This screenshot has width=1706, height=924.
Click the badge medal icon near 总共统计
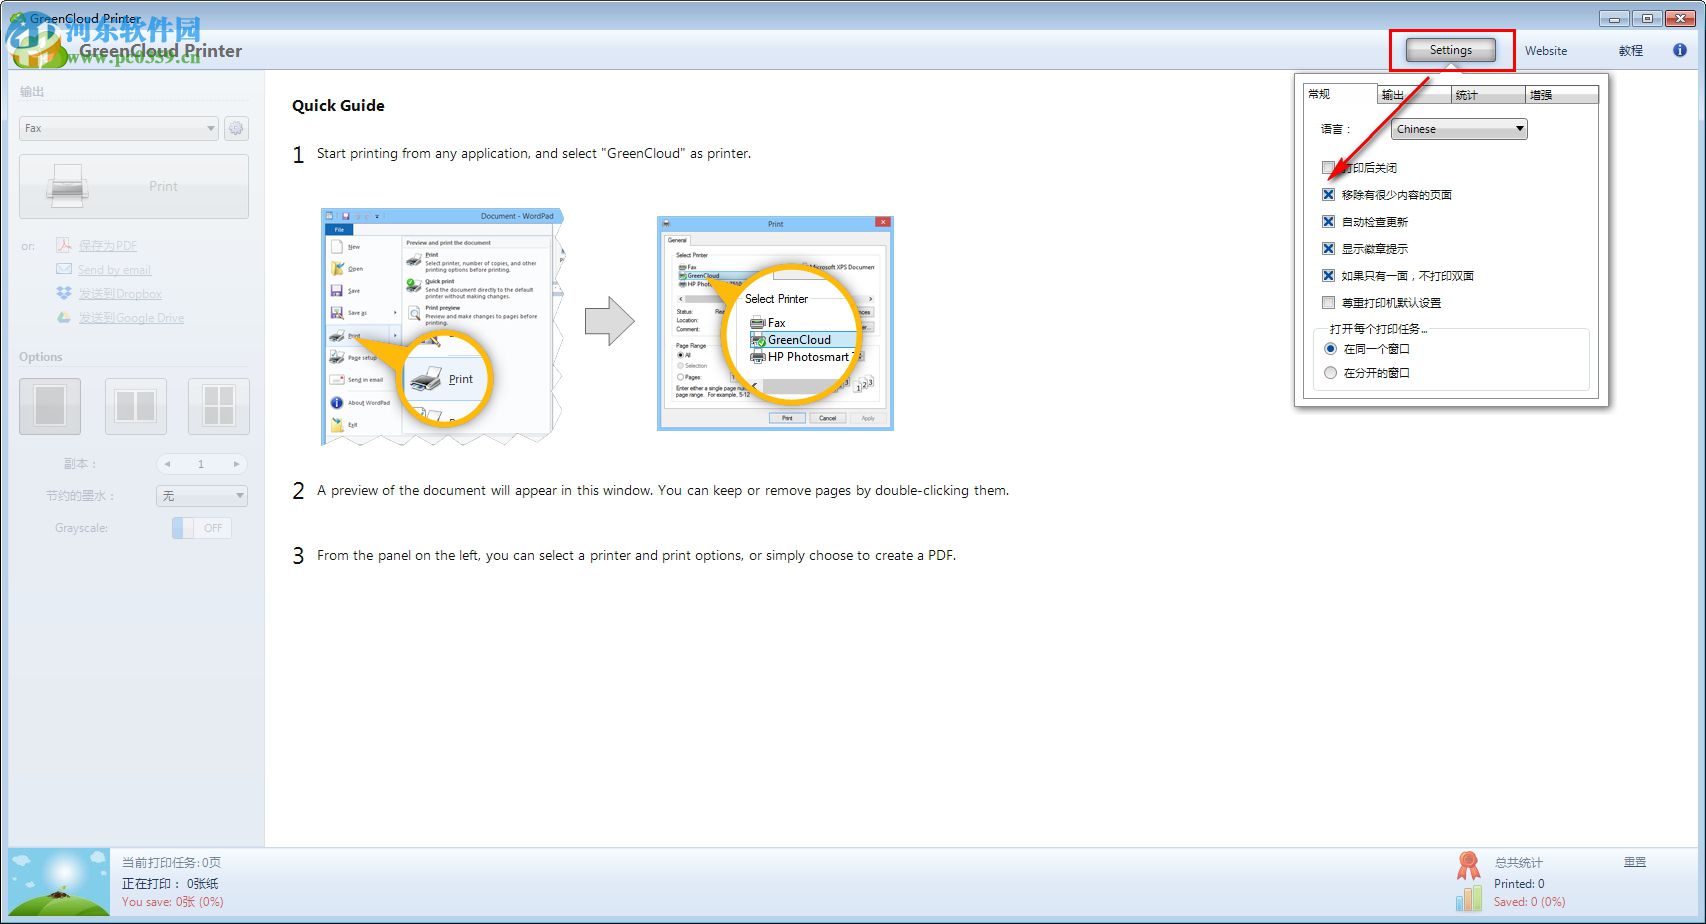click(1468, 865)
